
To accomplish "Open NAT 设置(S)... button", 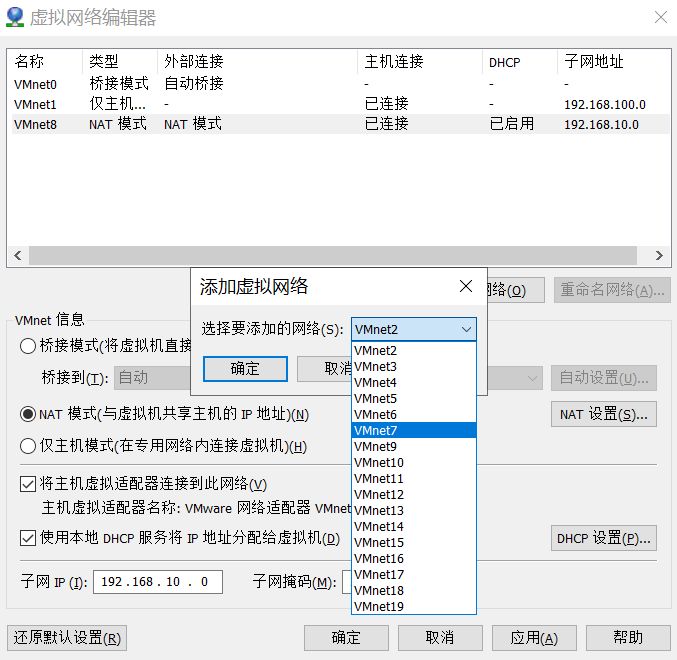I will [604, 414].
